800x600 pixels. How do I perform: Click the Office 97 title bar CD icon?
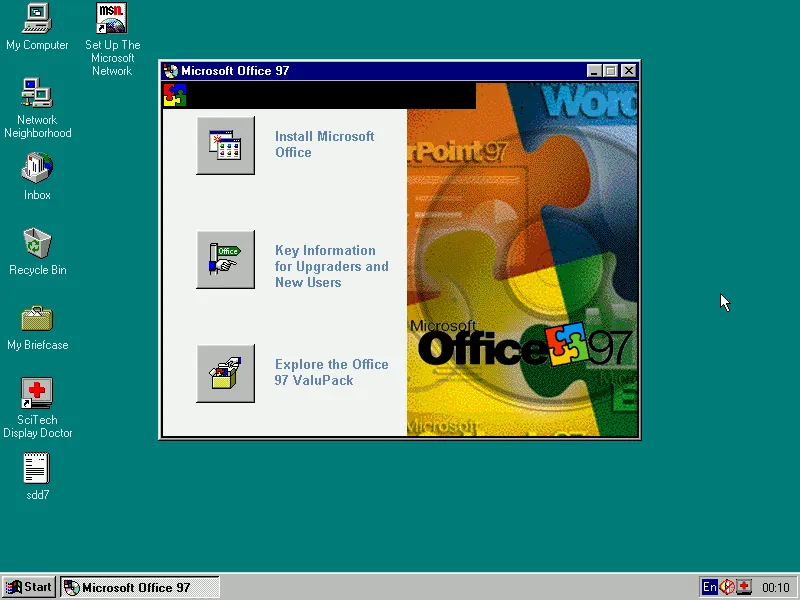(x=171, y=71)
